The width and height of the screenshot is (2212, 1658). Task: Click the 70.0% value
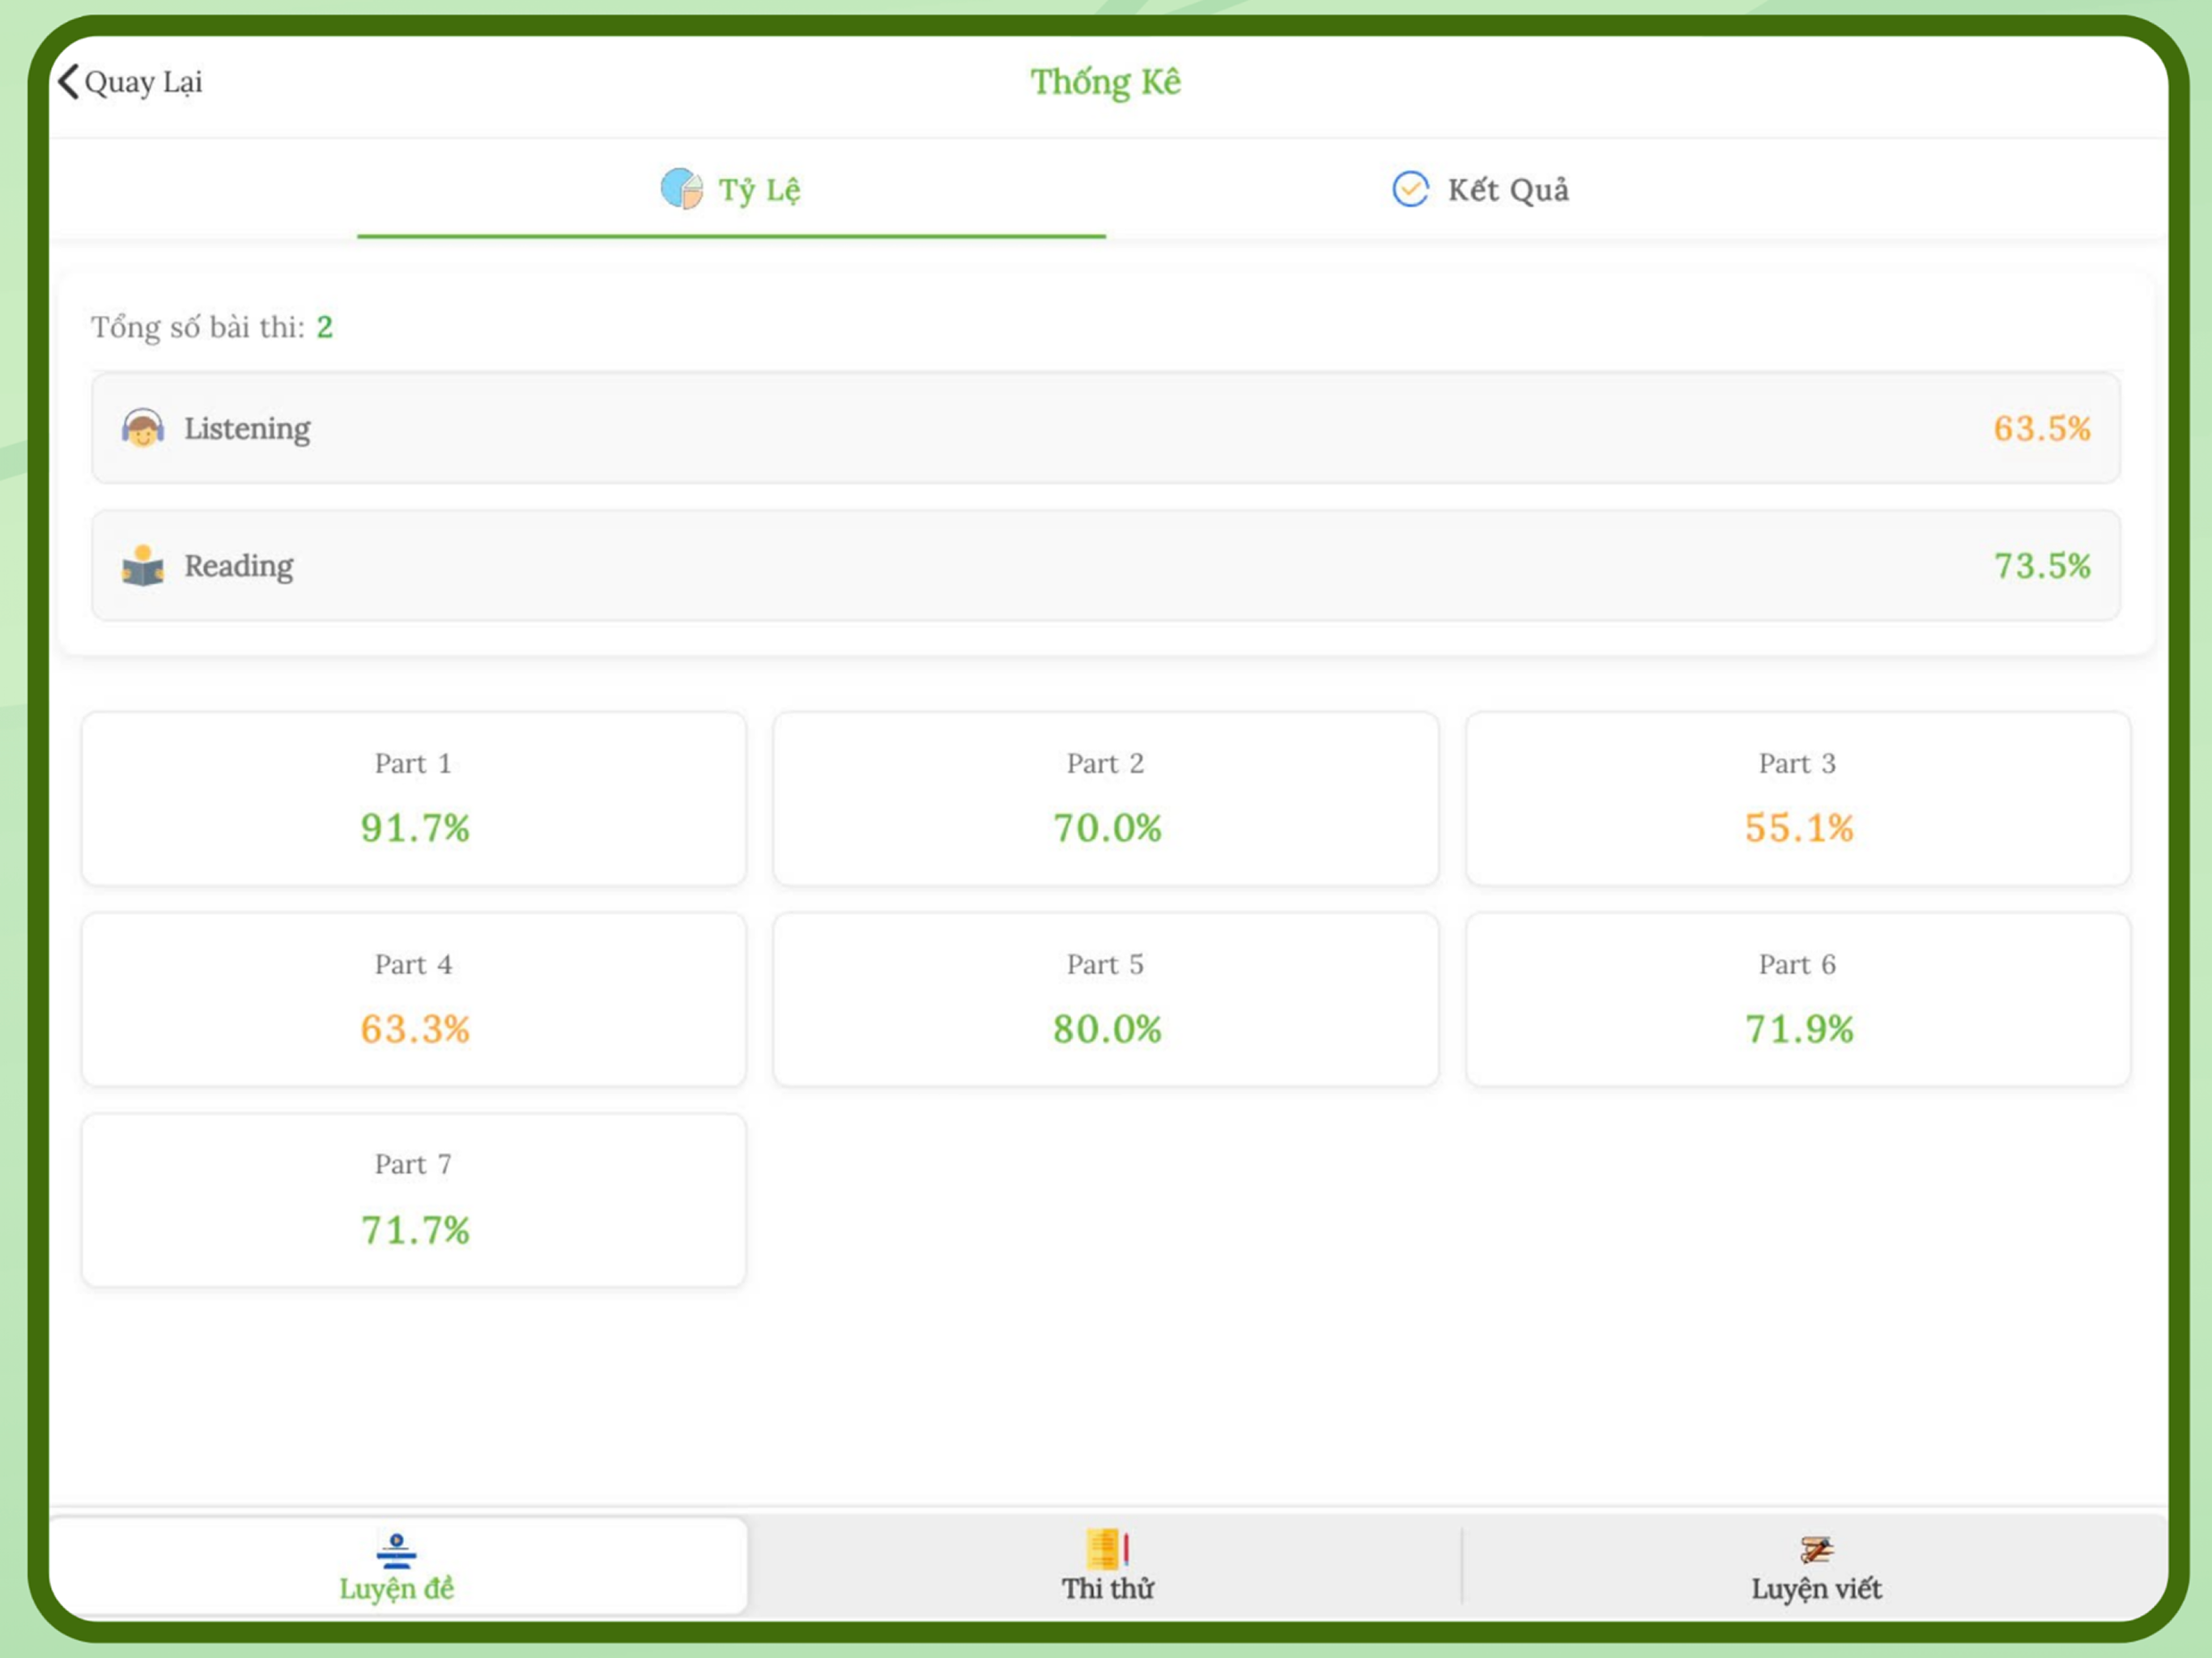(1107, 828)
